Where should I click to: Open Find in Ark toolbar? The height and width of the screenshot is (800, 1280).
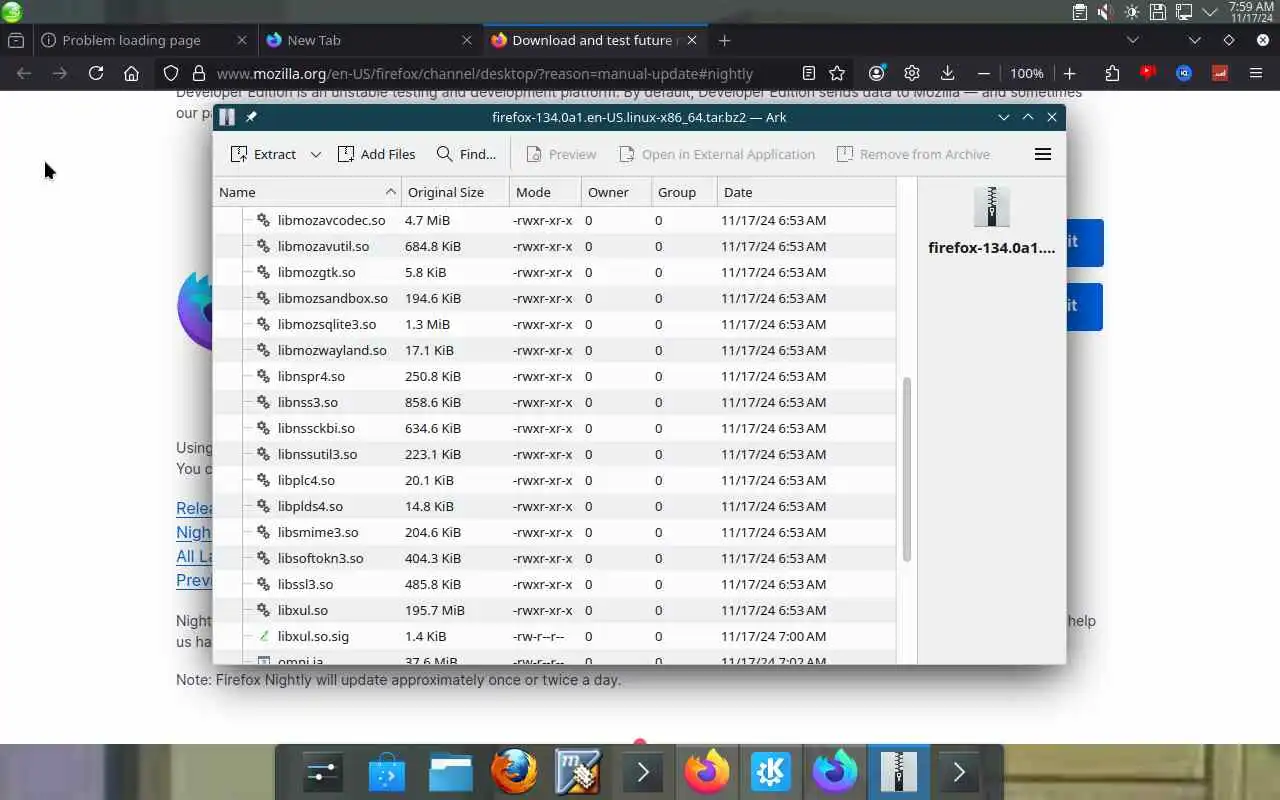click(x=466, y=154)
